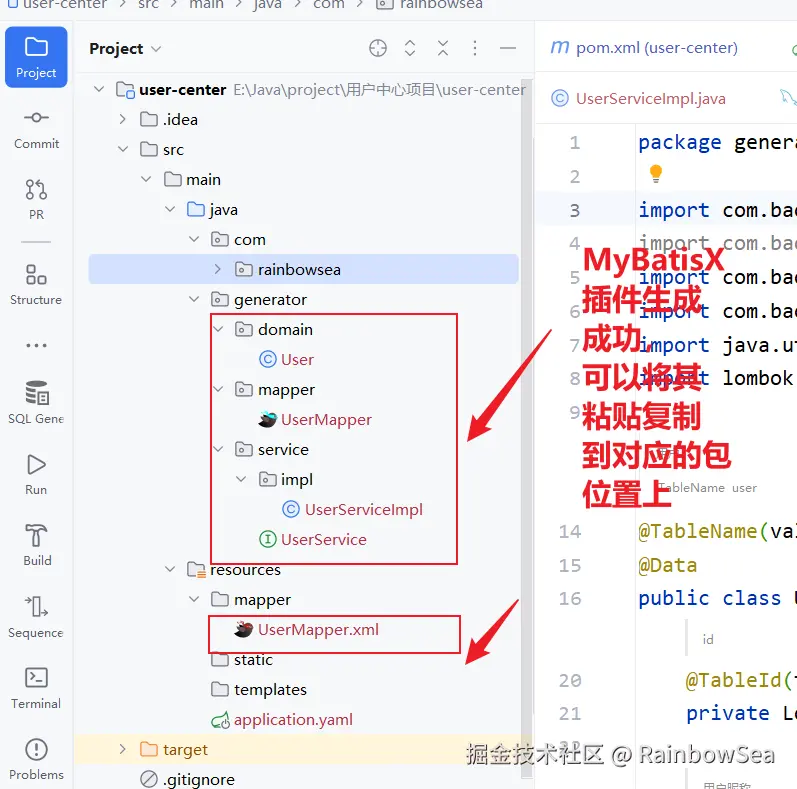The image size is (797, 789).
Task: Click the user-center breadcrumb
Action: coord(57,5)
